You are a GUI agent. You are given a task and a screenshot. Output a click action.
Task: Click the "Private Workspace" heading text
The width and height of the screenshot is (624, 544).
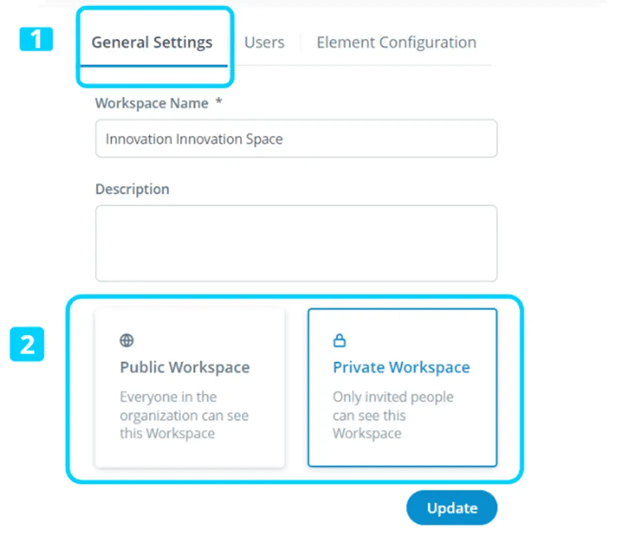[x=401, y=367]
